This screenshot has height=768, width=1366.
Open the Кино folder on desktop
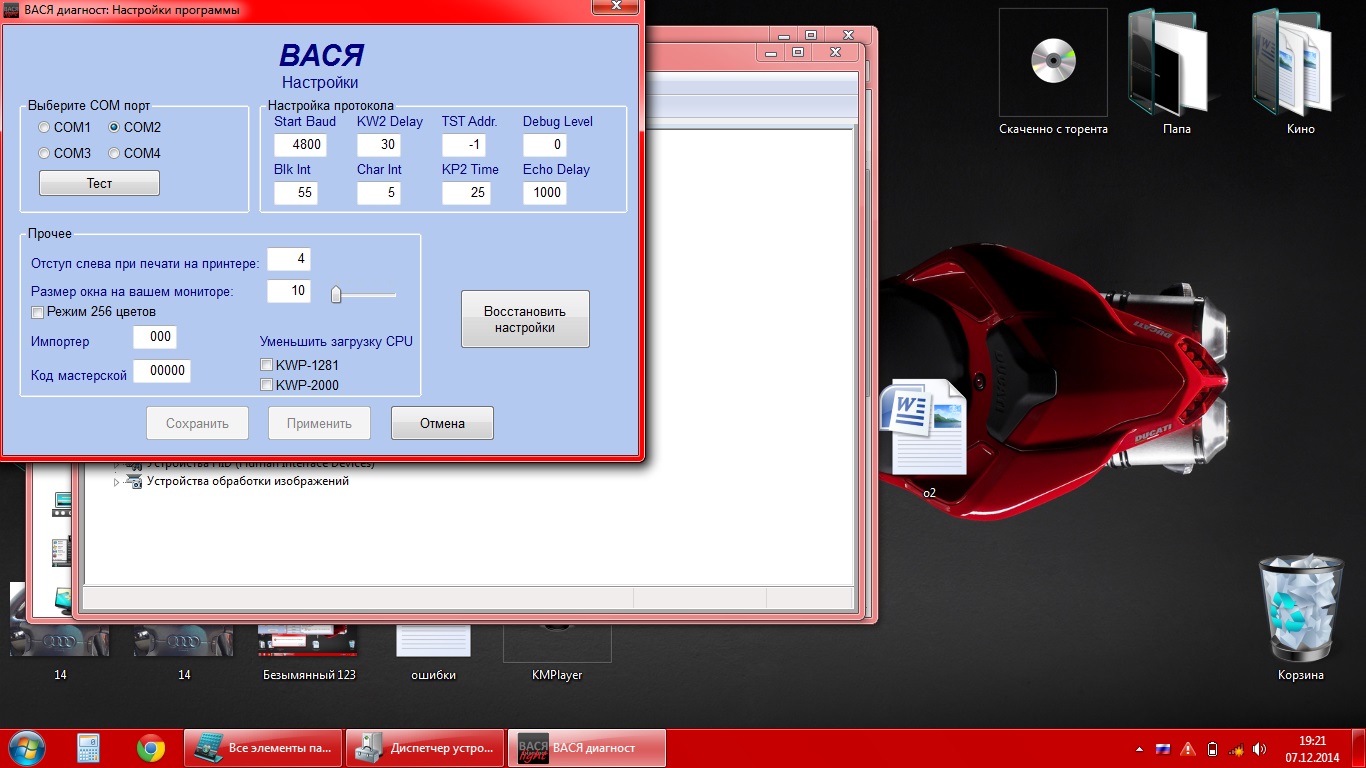(1300, 64)
